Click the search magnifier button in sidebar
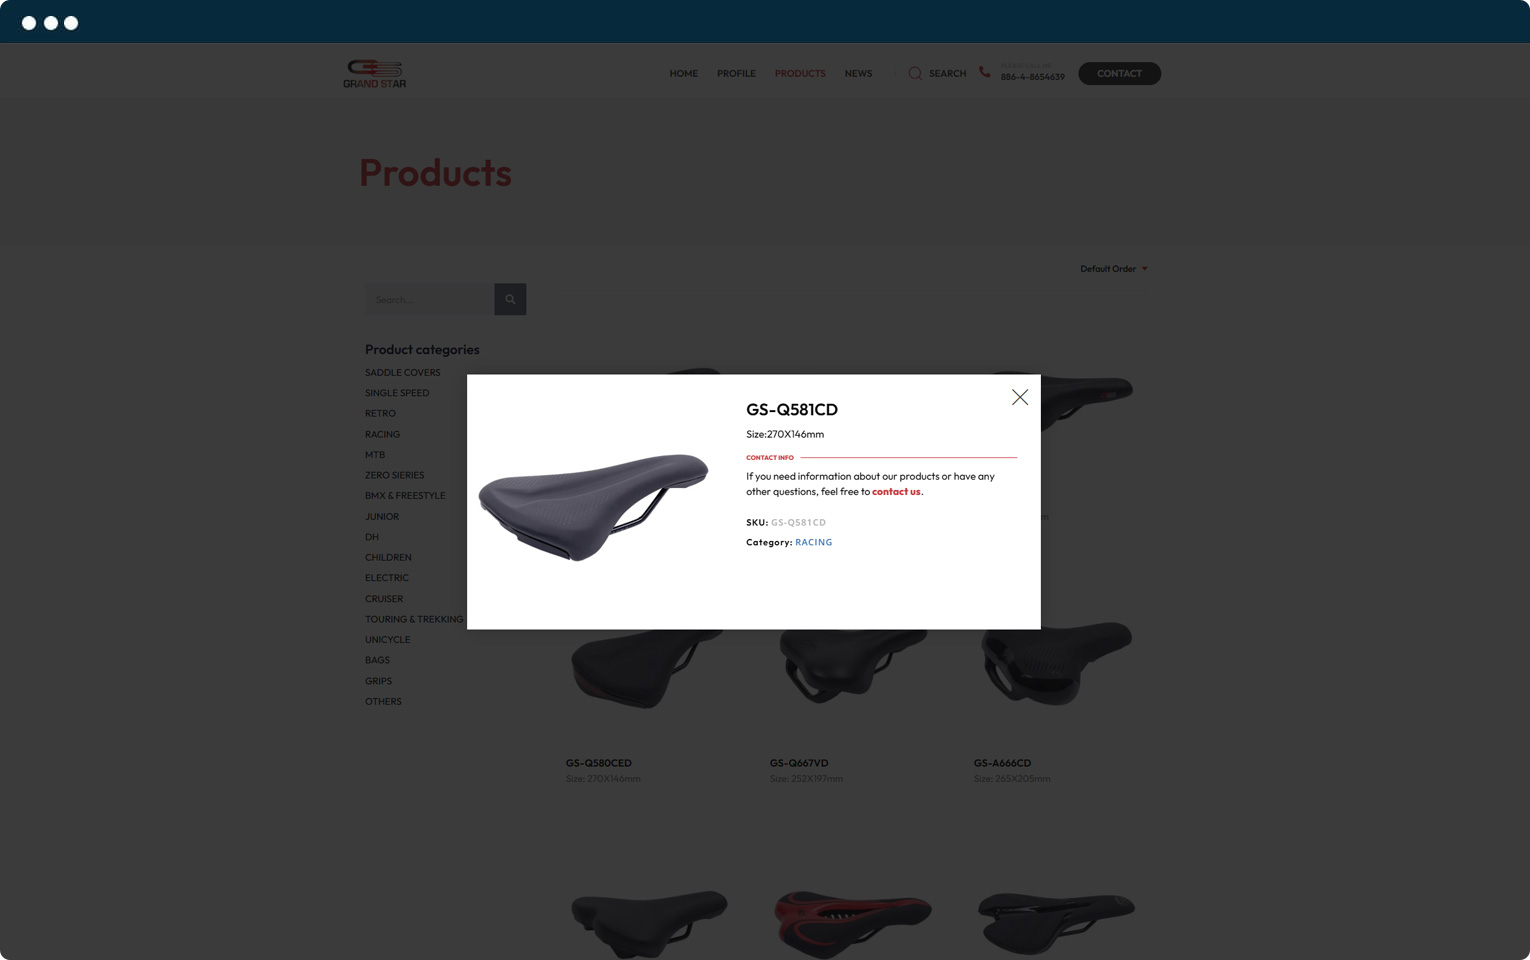The width and height of the screenshot is (1530, 960). [x=510, y=299]
